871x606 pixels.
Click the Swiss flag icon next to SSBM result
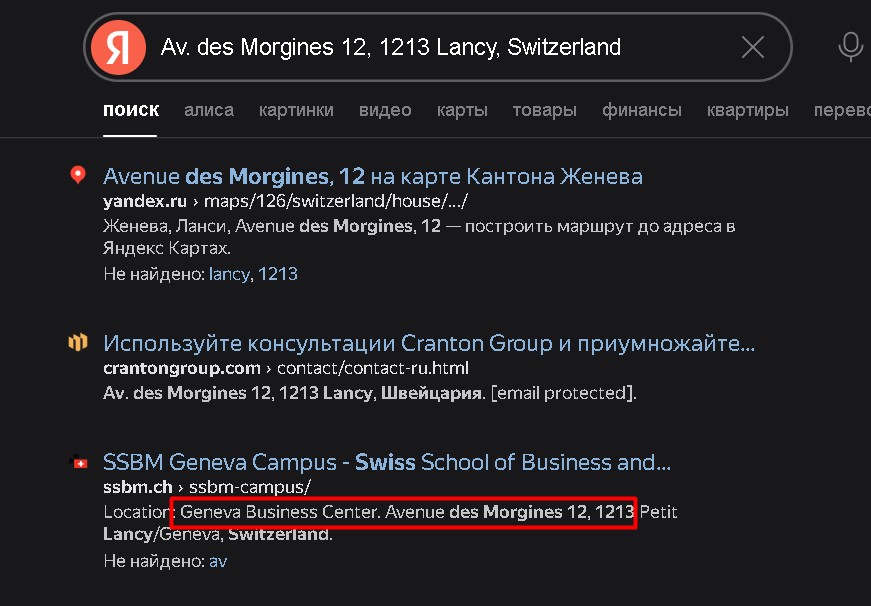tap(80, 462)
